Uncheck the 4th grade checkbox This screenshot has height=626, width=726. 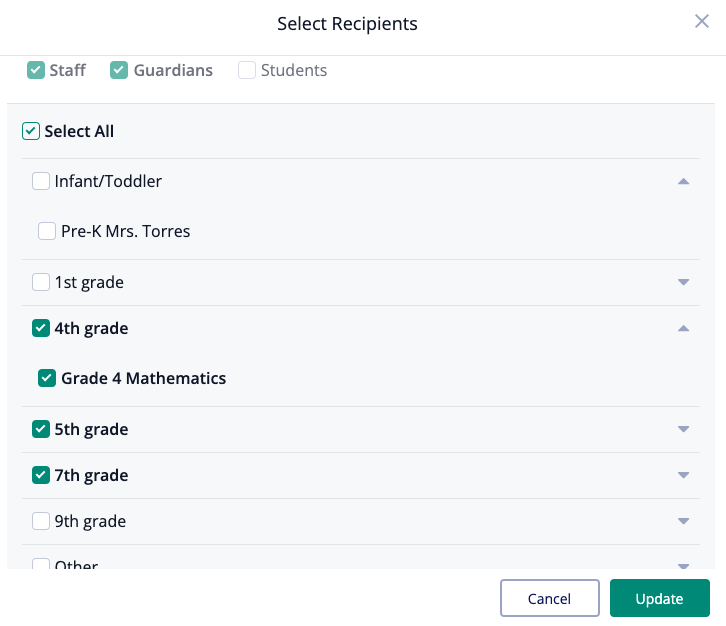pos(41,328)
